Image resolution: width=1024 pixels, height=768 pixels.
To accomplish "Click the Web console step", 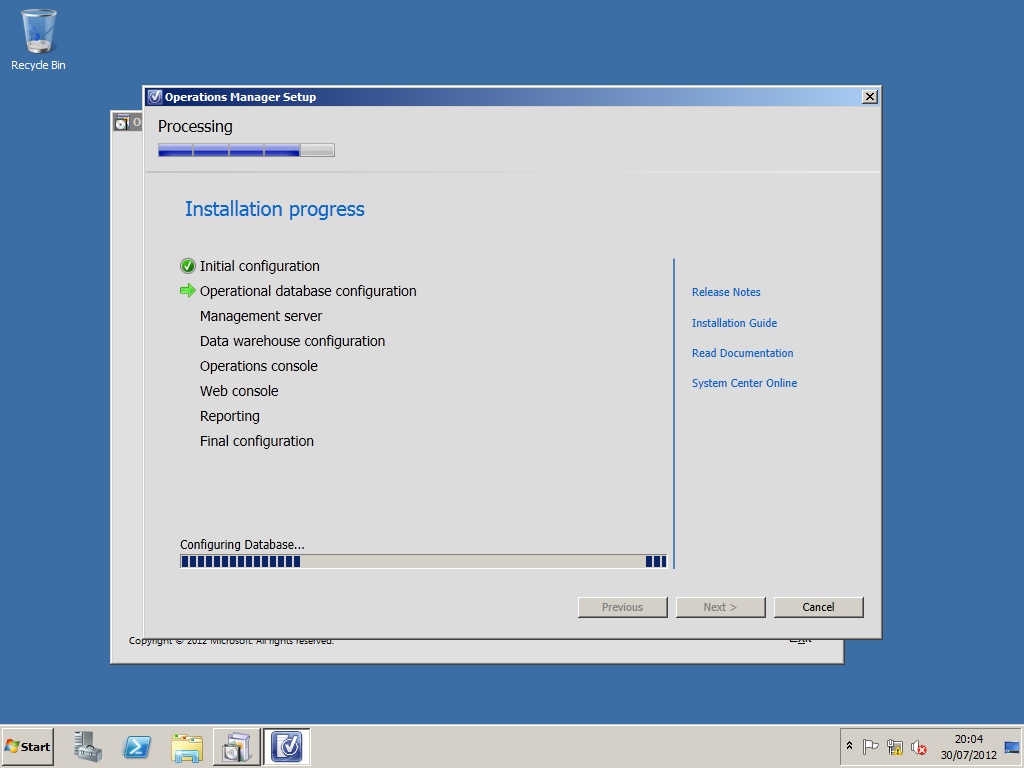I will [239, 391].
